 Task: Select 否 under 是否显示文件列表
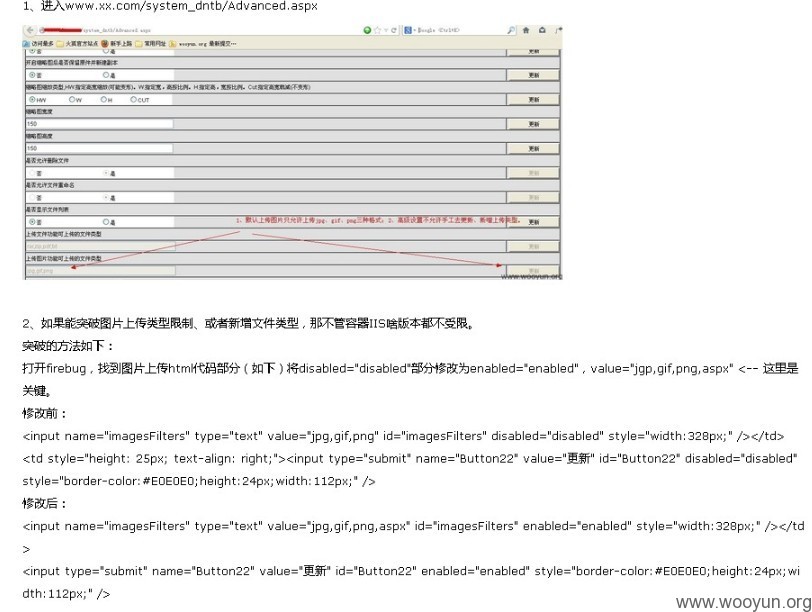pos(33,222)
